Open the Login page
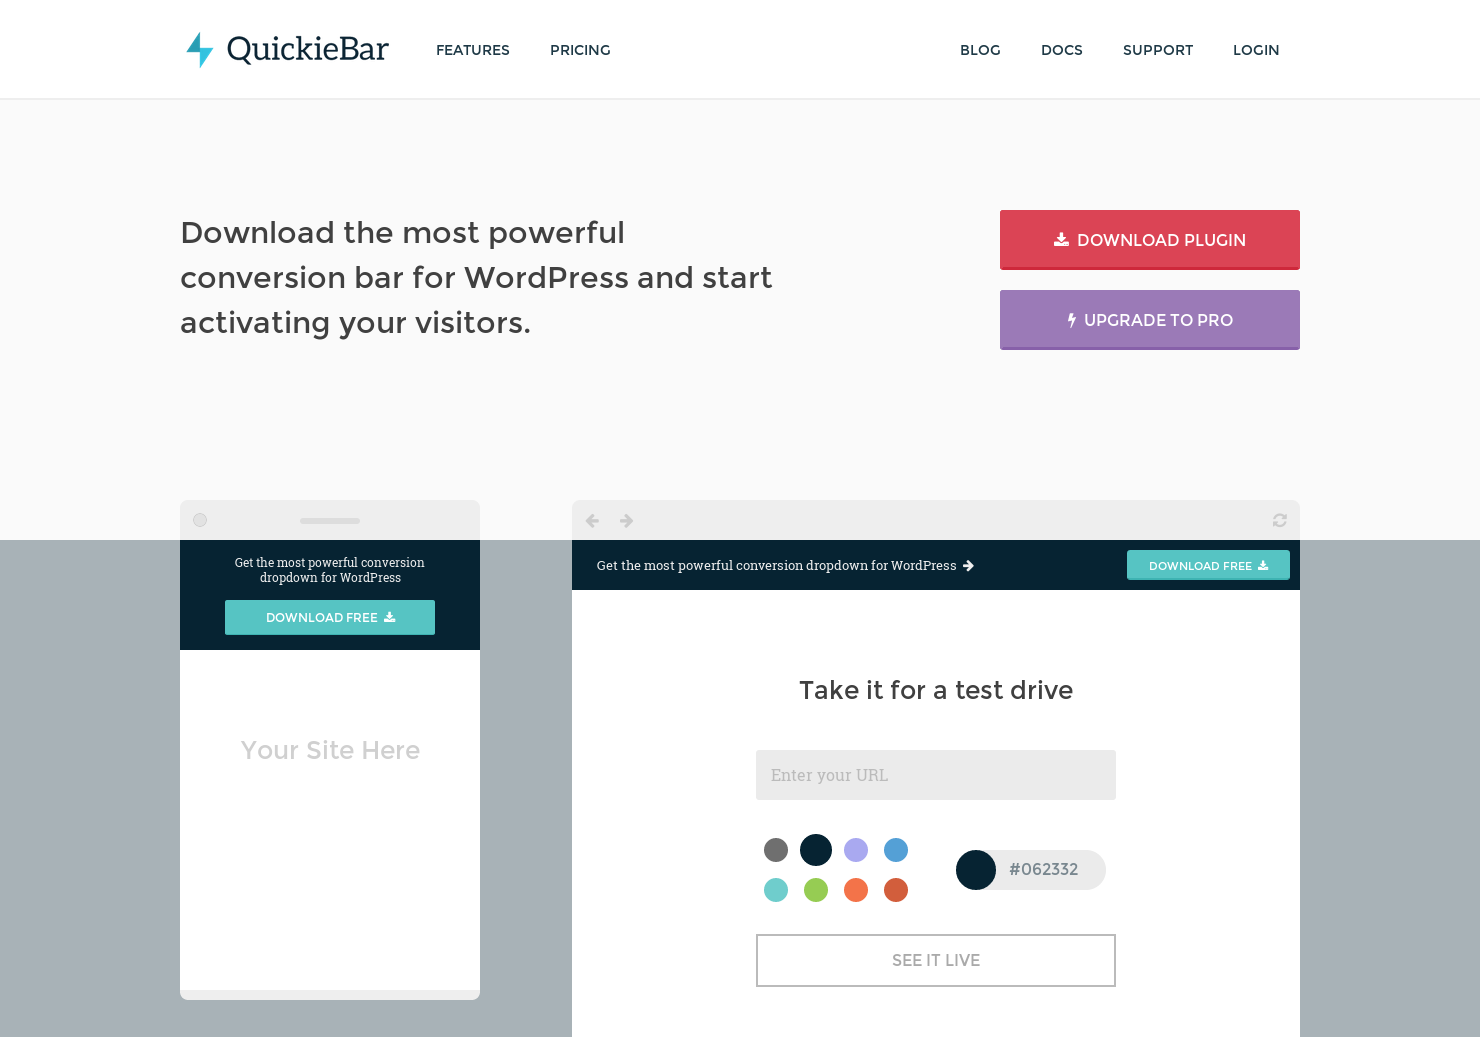 pos(1256,50)
